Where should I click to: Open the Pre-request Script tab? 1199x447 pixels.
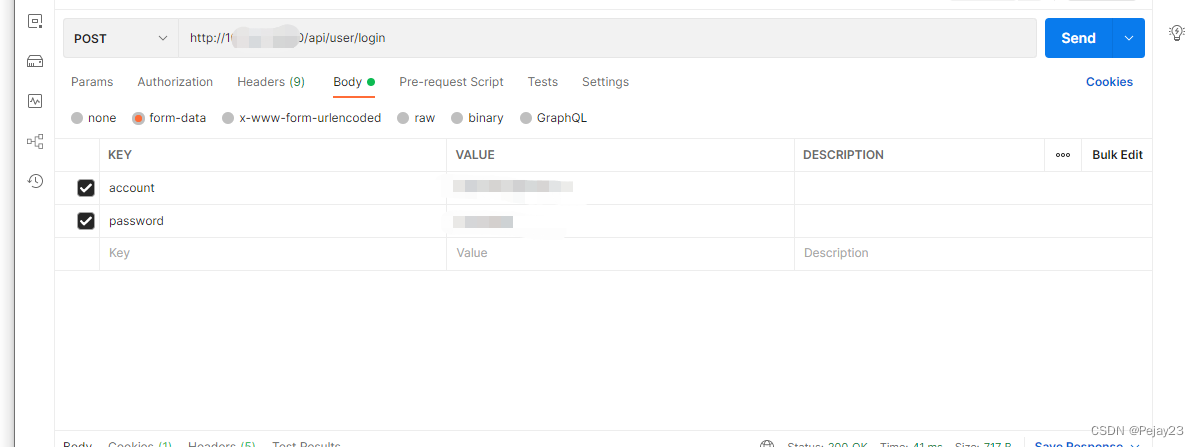(451, 82)
